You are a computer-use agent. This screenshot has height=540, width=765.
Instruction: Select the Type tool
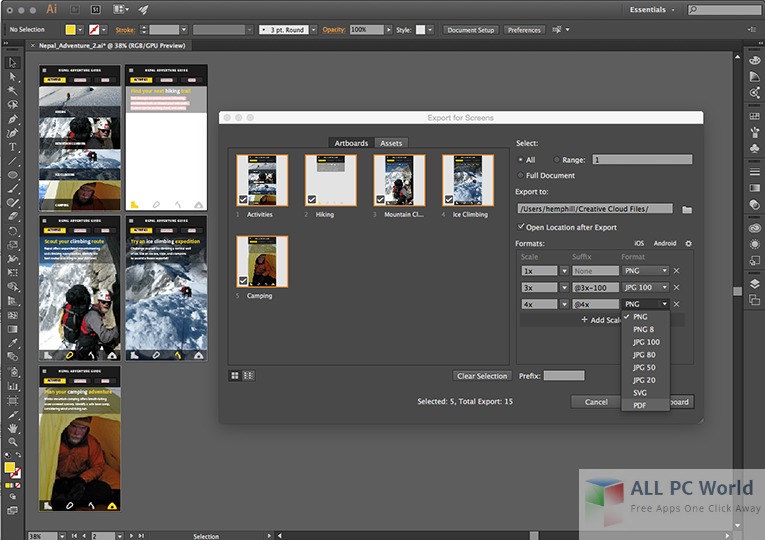[x=13, y=146]
